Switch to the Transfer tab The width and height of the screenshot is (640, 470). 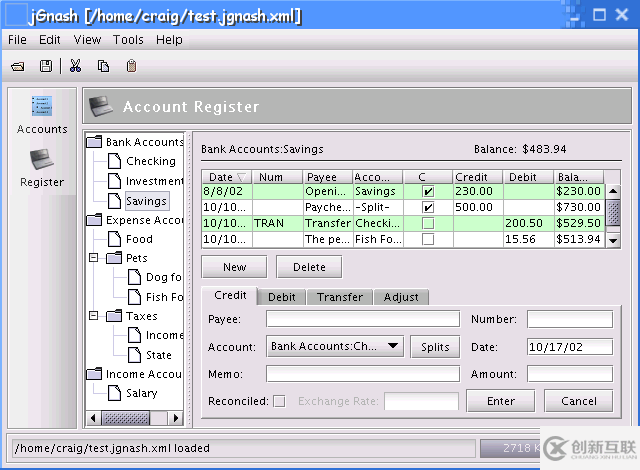[x=340, y=297]
